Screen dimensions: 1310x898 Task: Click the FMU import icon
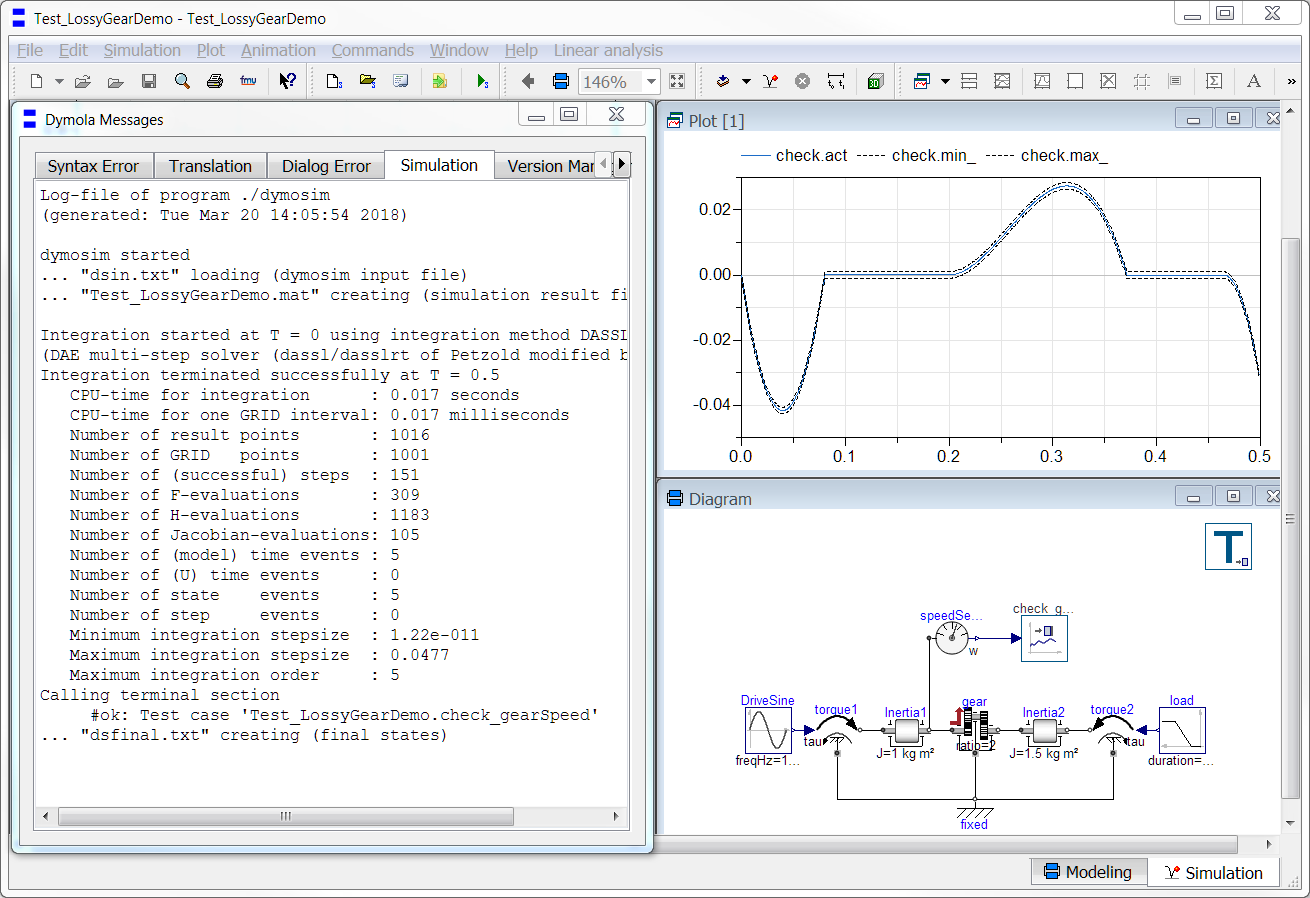coord(248,82)
